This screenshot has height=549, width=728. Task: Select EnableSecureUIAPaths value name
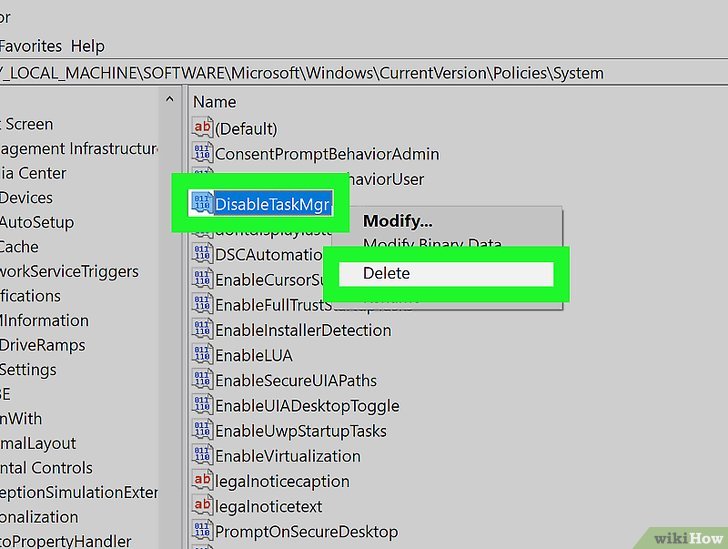click(x=296, y=380)
